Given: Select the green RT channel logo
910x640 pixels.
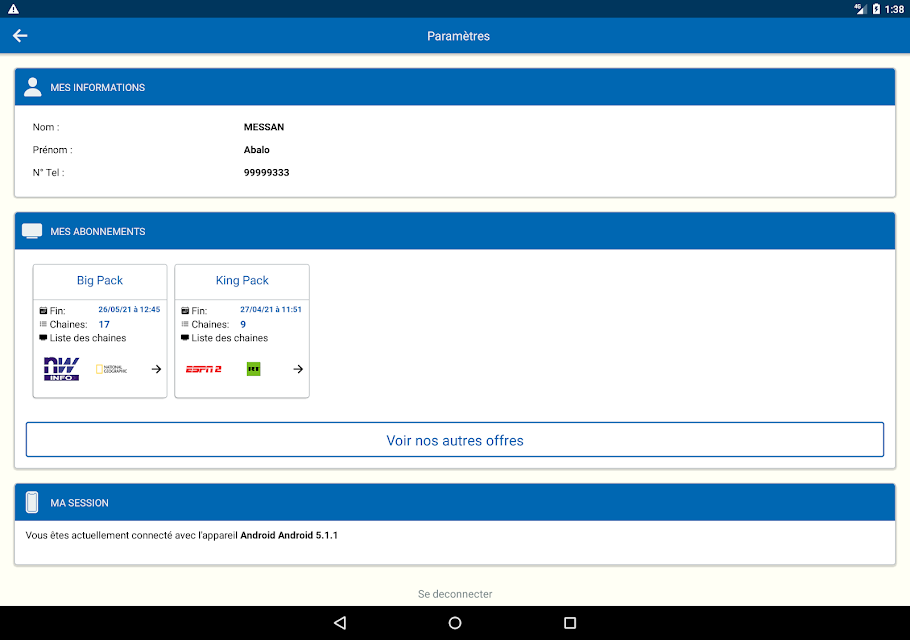Looking at the screenshot, I should (254, 369).
